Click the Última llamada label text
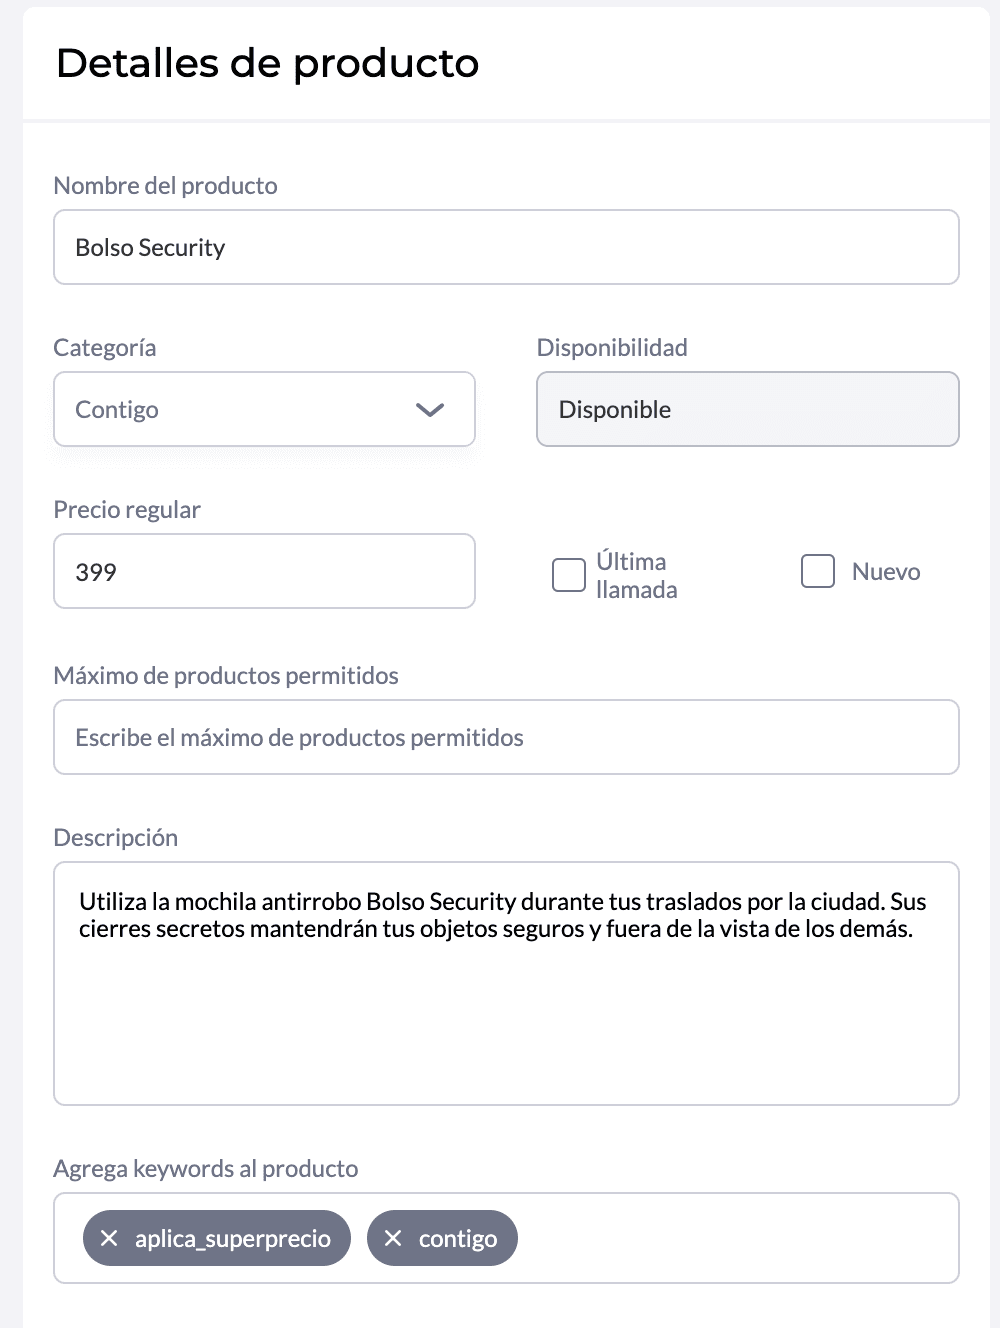This screenshot has width=1000, height=1328. (x=637, y=575)
